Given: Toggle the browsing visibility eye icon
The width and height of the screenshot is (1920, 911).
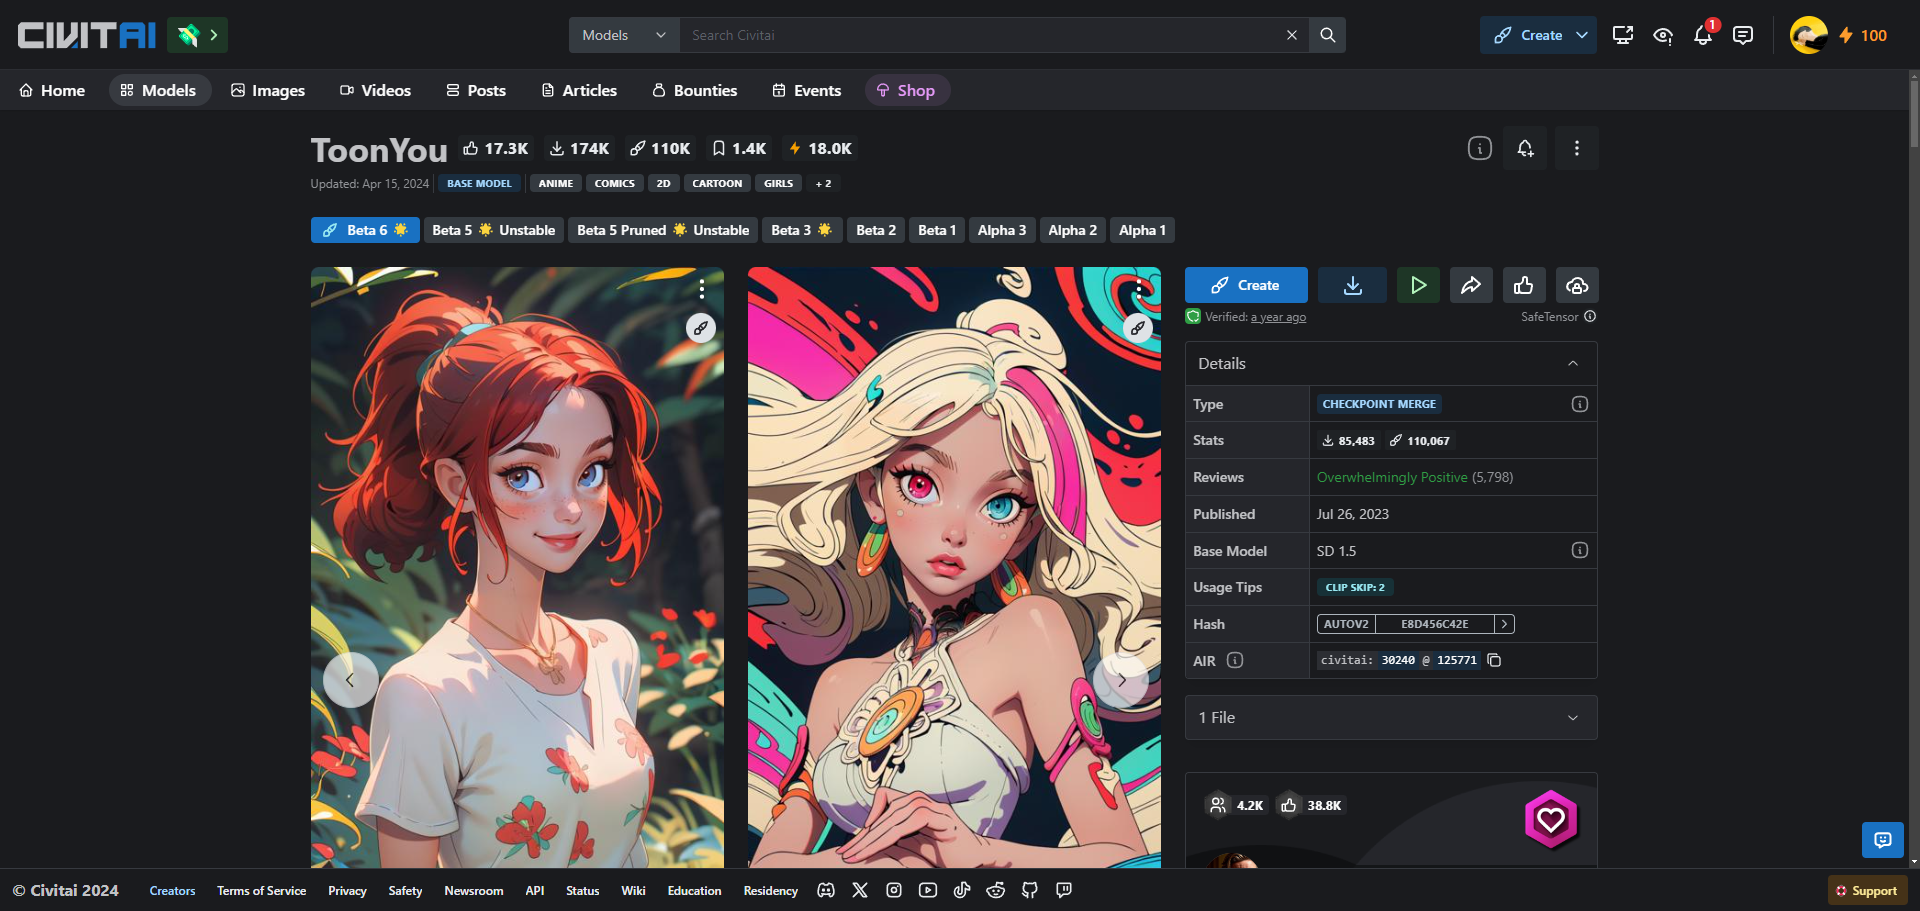Looking at the screenshot, I should 1663,35.
